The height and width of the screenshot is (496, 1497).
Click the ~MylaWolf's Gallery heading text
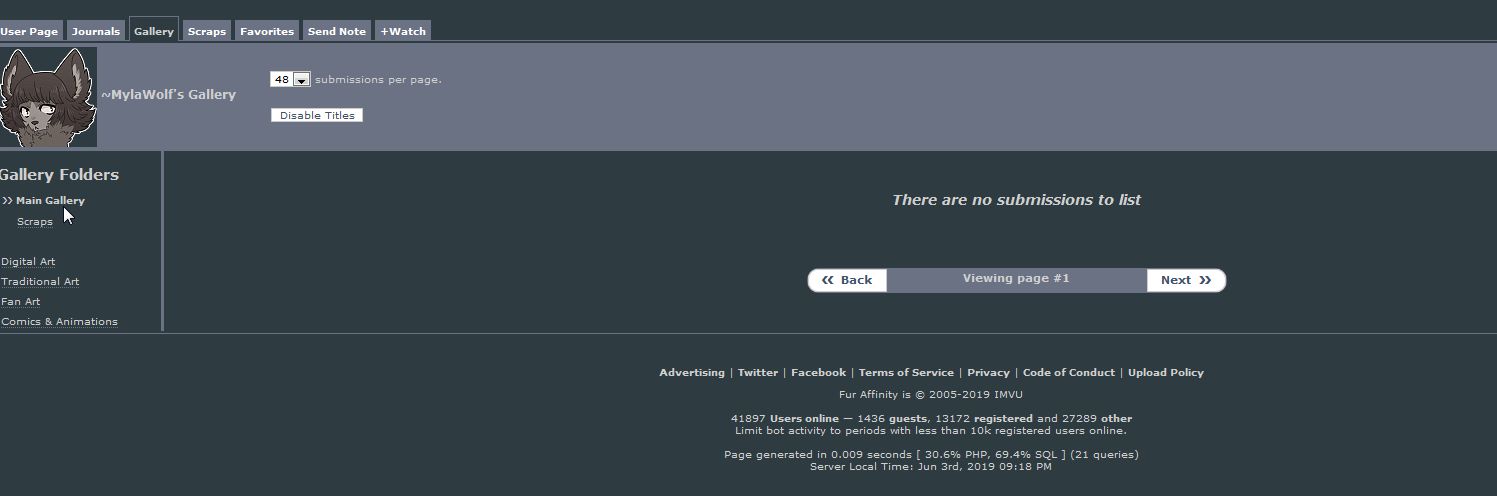[x=168, y=95]
